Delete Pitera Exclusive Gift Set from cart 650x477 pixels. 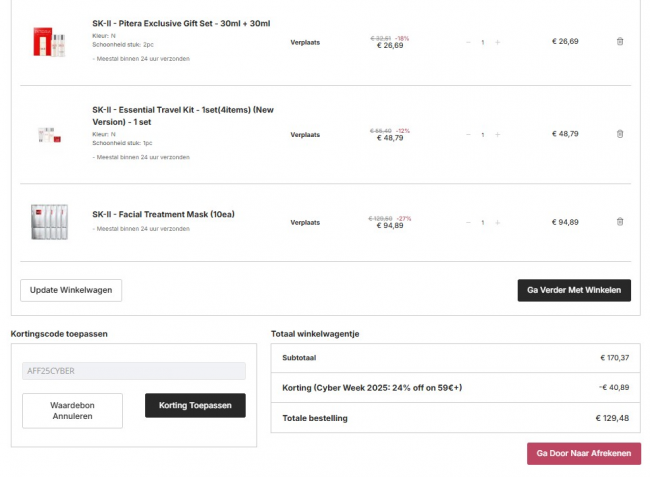pyautogui.click(x=619, y=42)
